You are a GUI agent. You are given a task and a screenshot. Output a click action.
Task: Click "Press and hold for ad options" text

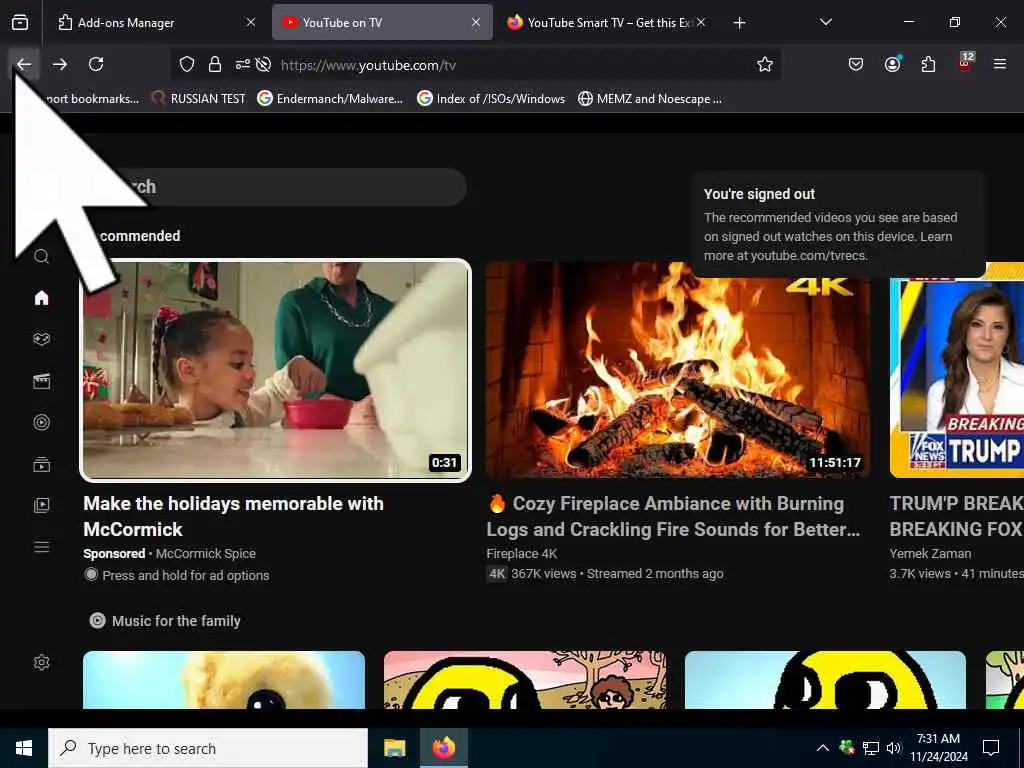[185, 575]
